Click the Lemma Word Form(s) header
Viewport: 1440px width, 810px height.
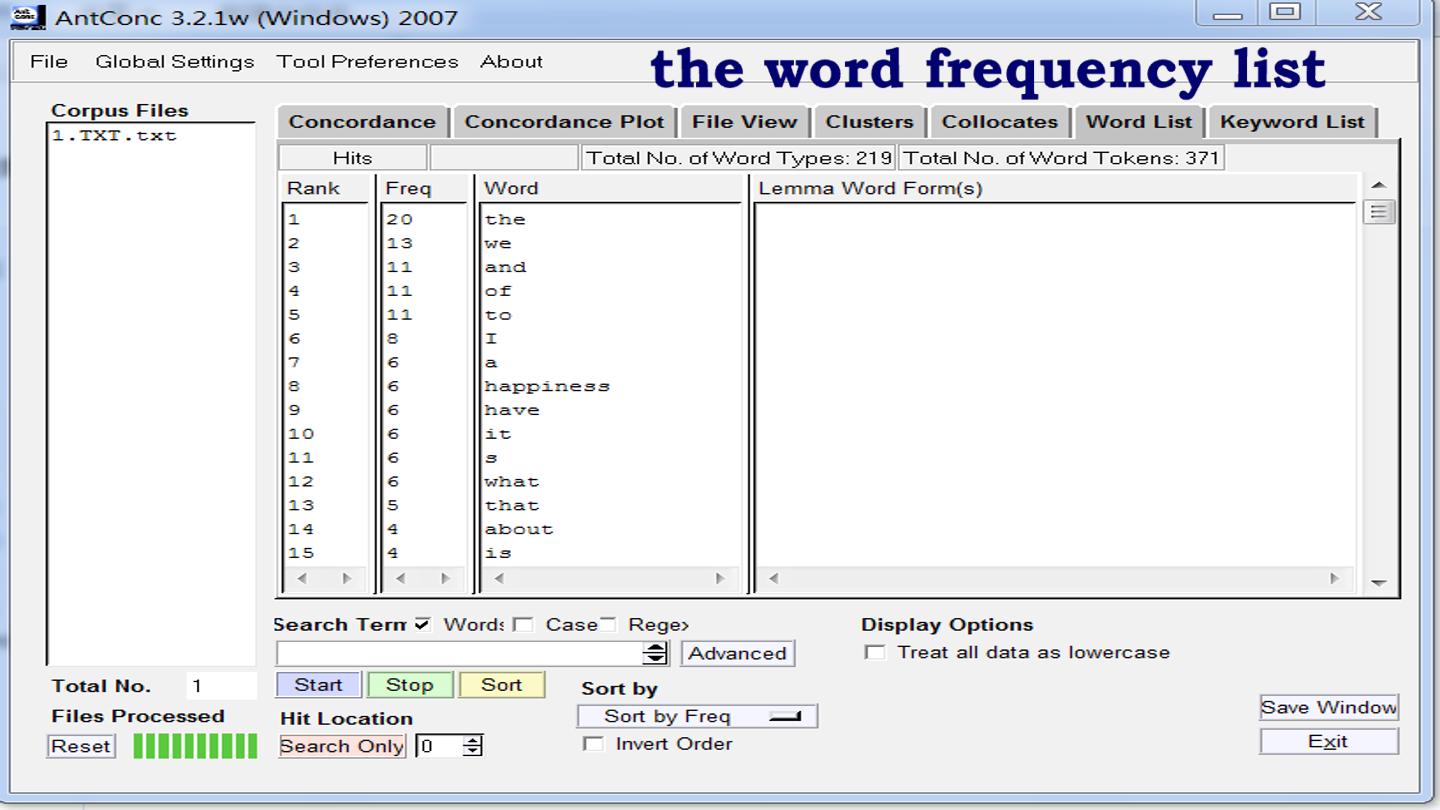click(x=870, y=188)
